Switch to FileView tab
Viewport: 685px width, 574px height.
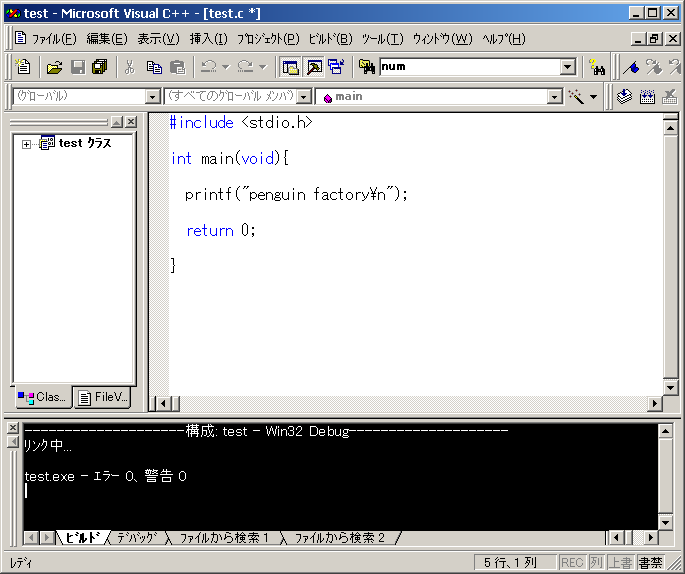103,397
